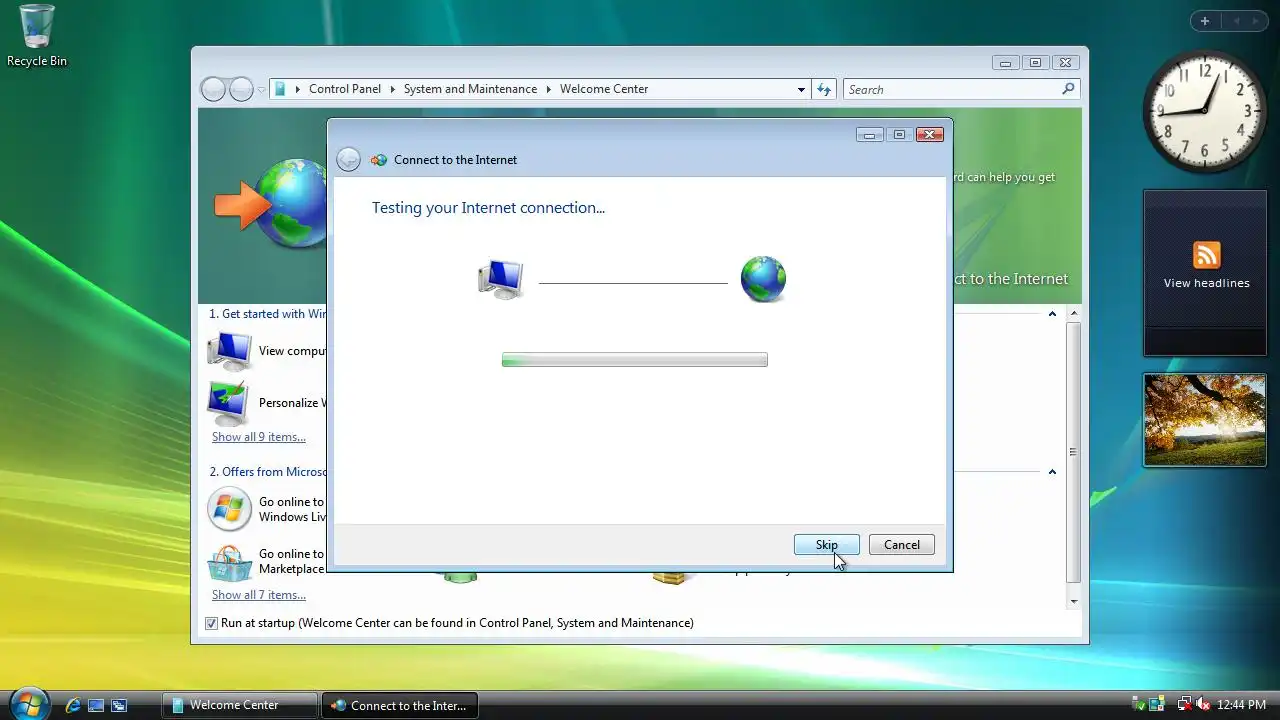Image resolution: width=1280 pixels, height=720 pixels.
Task: Click the slideshow autumn tree picture gadget
Action: 1205,420
